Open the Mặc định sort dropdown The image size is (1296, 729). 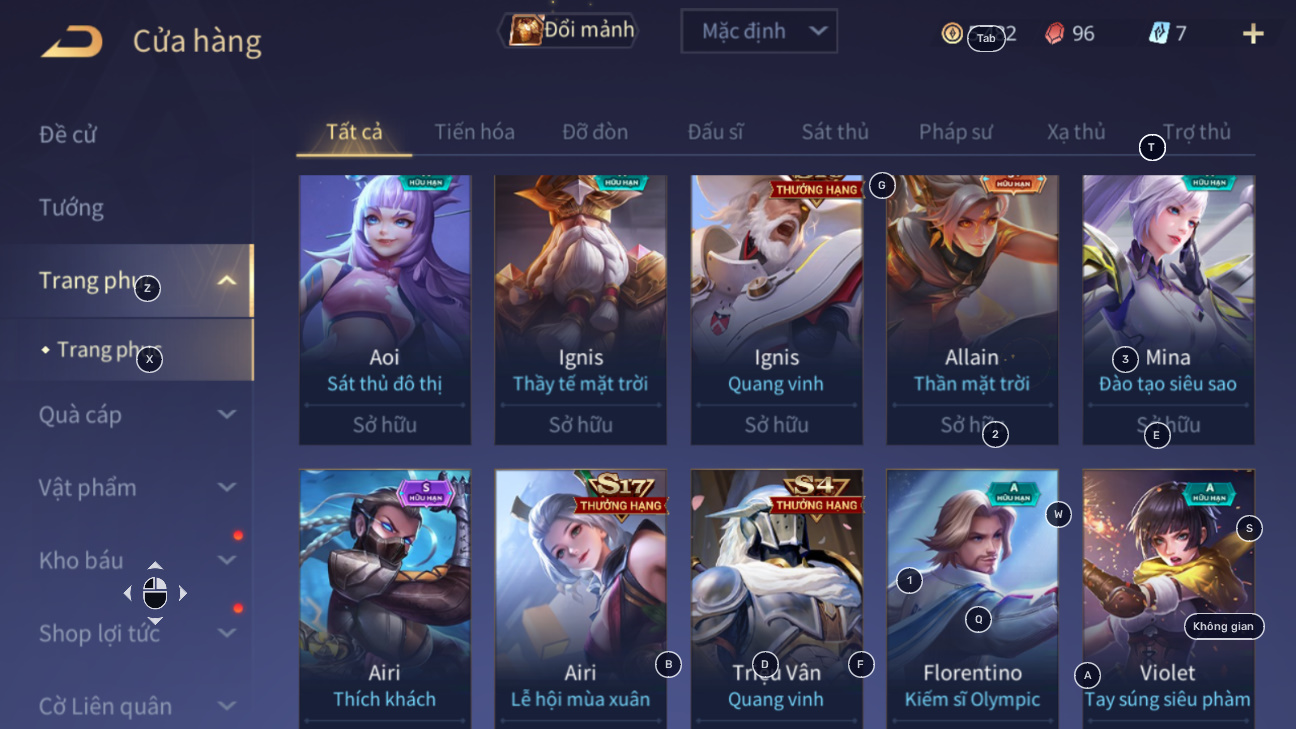pyautogui.click(x=759, y=31)
